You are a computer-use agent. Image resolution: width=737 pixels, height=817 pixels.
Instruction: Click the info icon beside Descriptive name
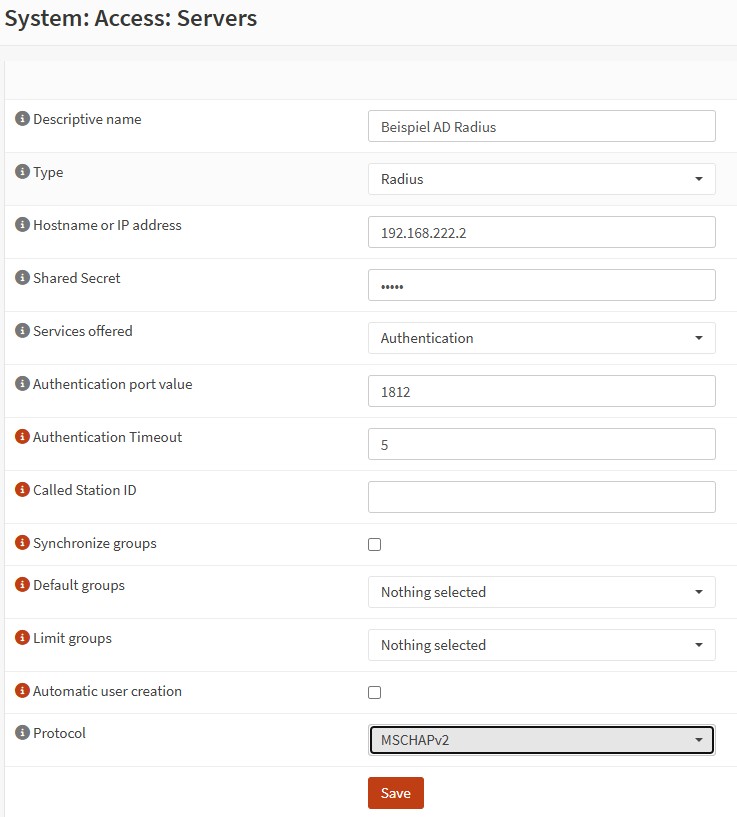pos(22,119)
